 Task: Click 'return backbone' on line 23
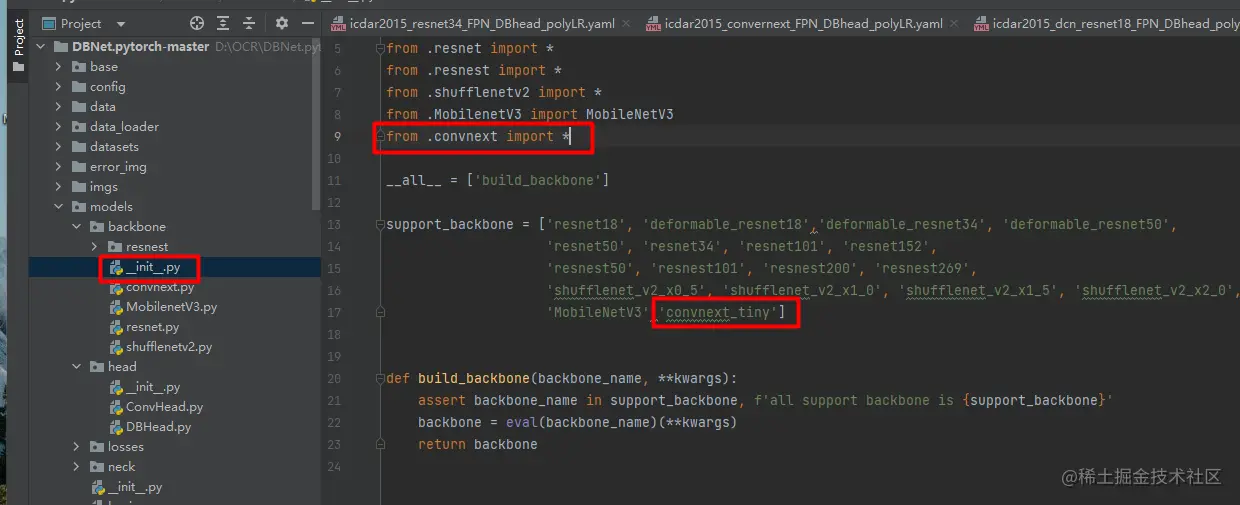coord(477,444)
